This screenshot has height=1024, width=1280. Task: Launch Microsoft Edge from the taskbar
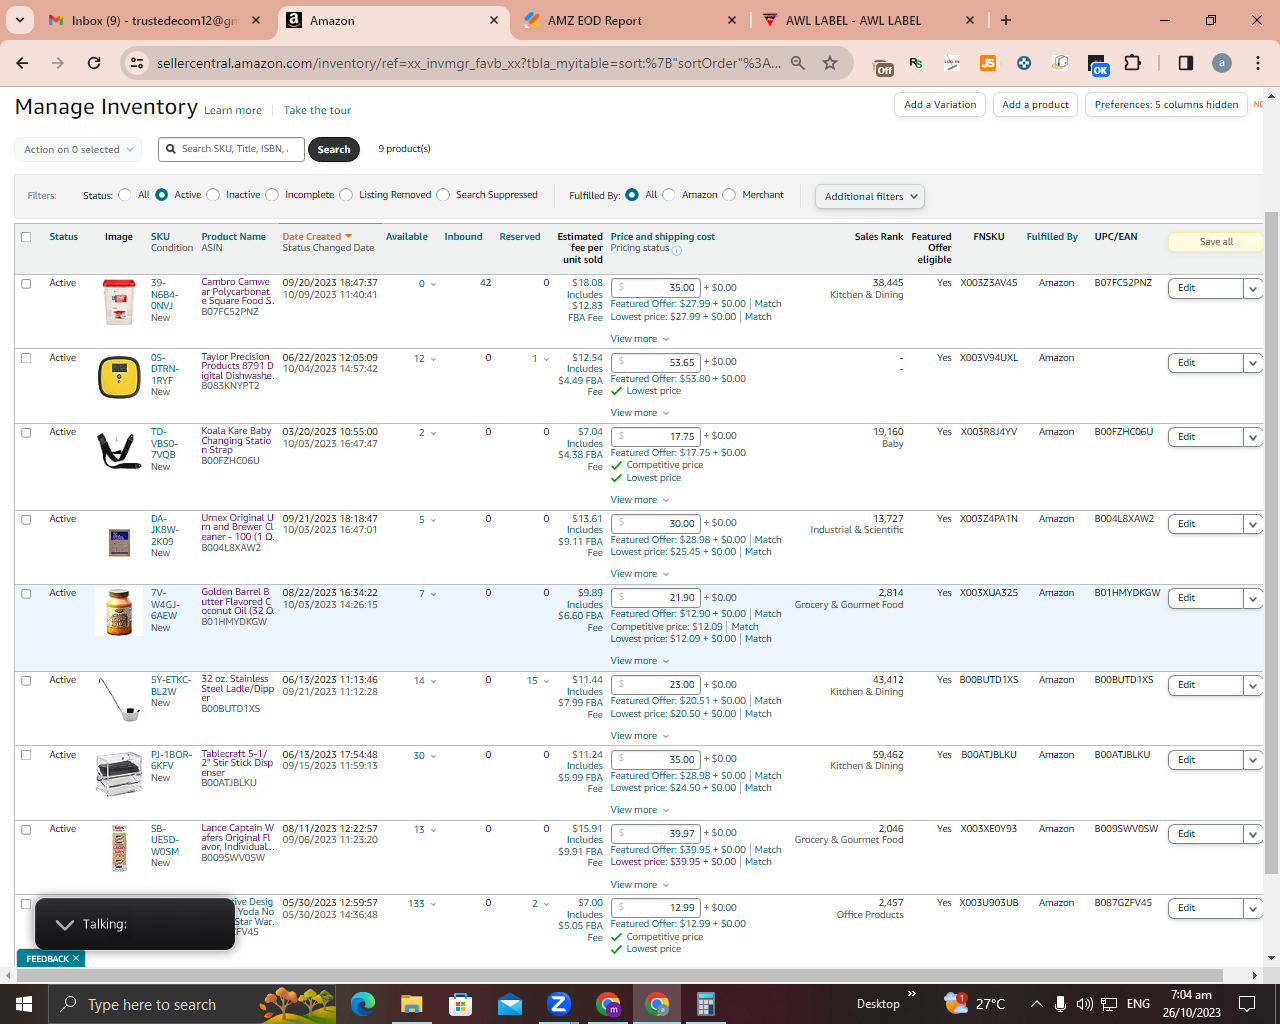tap(362, 1004)
